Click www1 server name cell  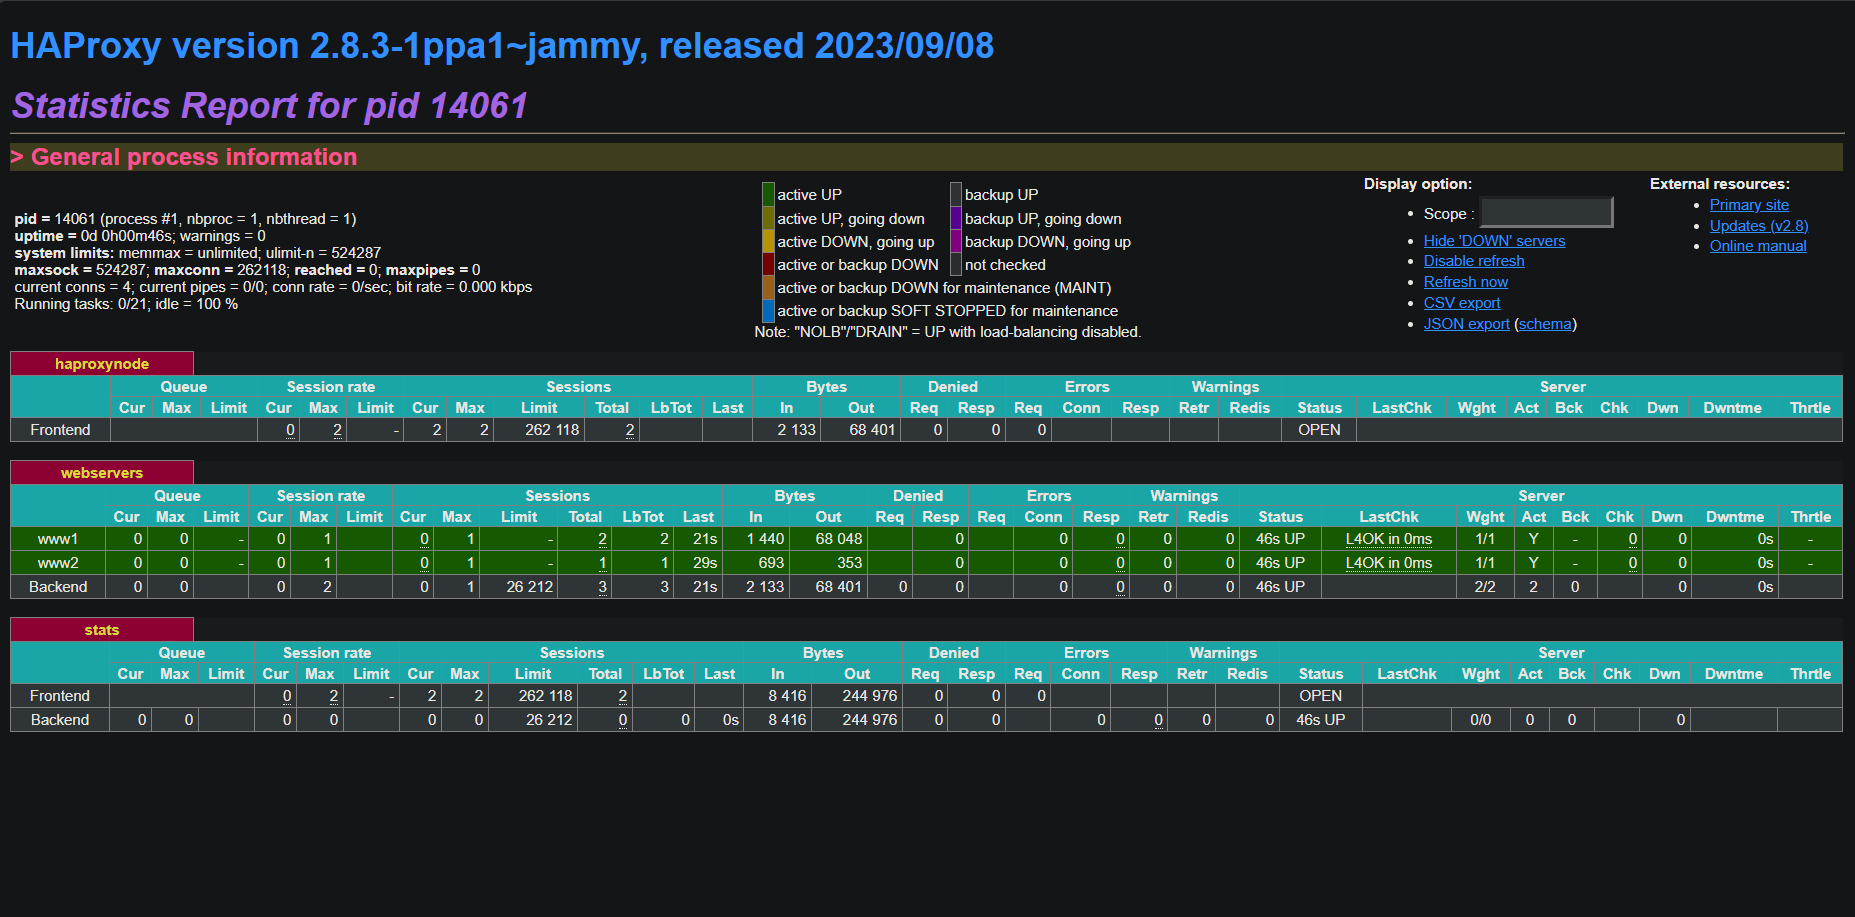click(58, 539)
